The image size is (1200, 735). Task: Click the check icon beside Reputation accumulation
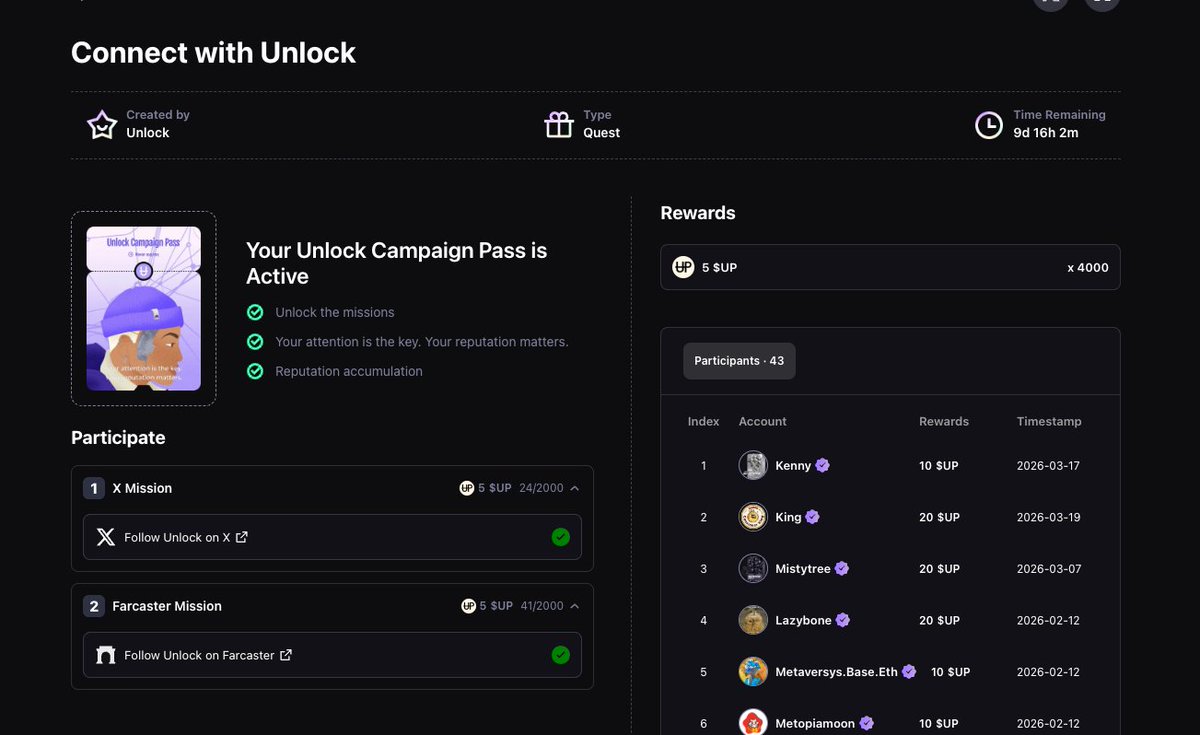pos(255,371)
